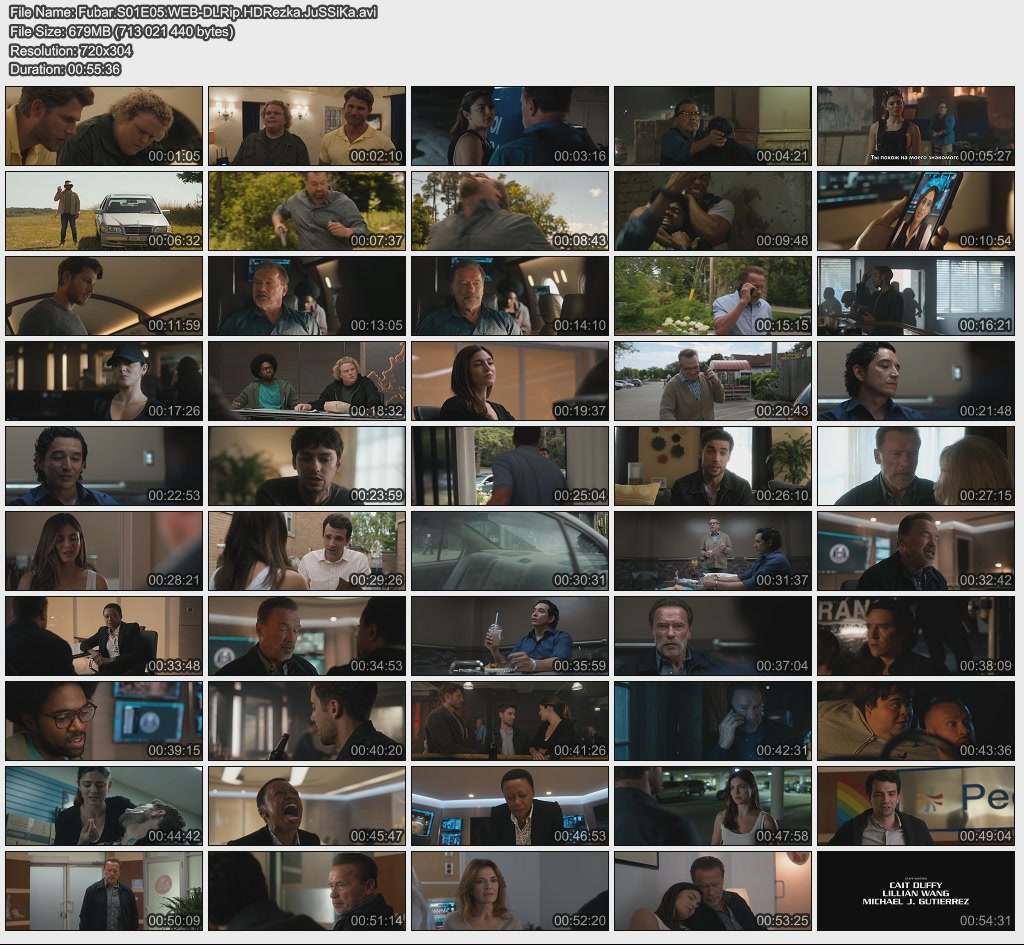Select the thumbnail stamped 00:02:10

click(x=307, y=126)
